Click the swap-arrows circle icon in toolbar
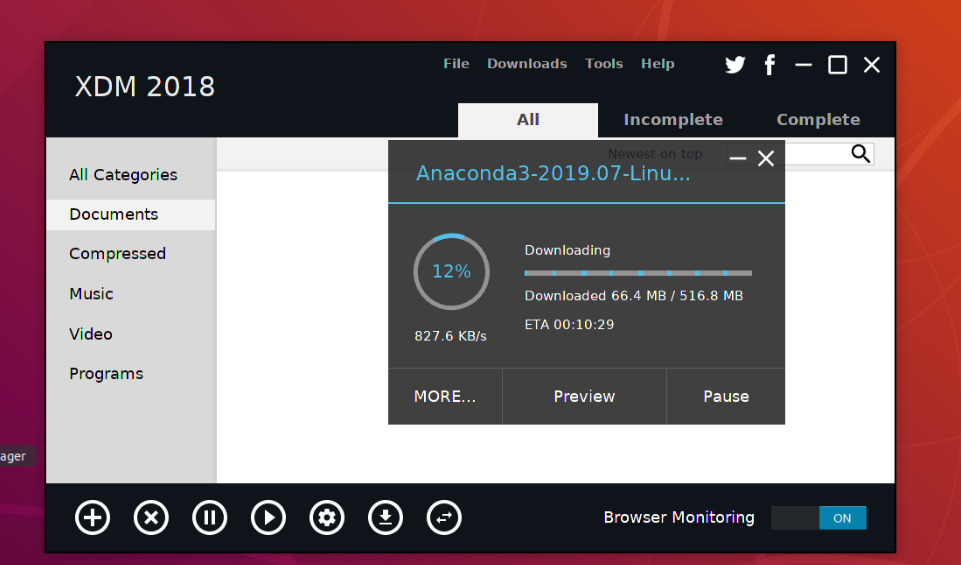Screen dimensions: 961x565 [x=444, y=518]
